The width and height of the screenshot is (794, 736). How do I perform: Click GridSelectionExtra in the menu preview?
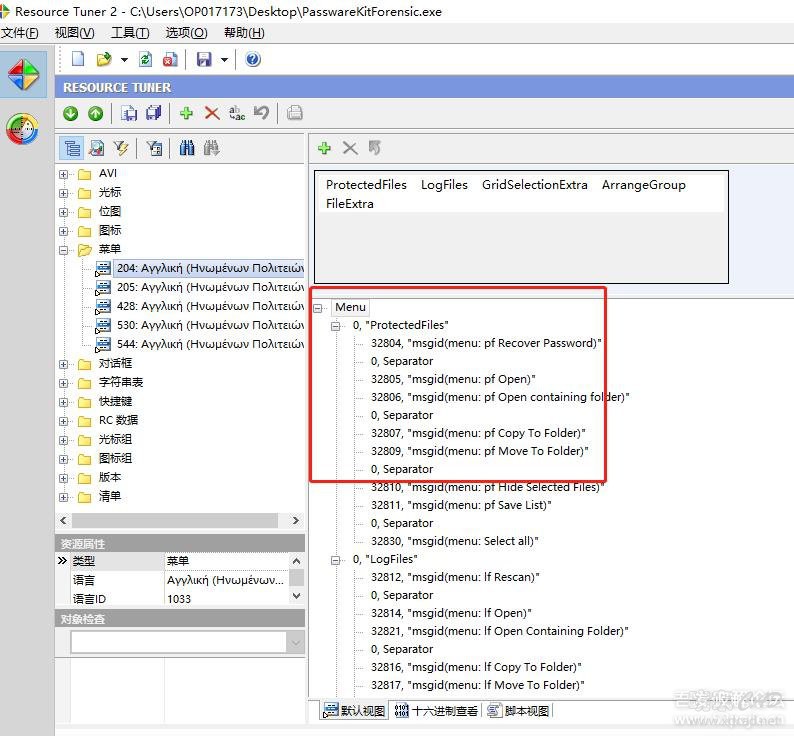click(x=534, y=185)
